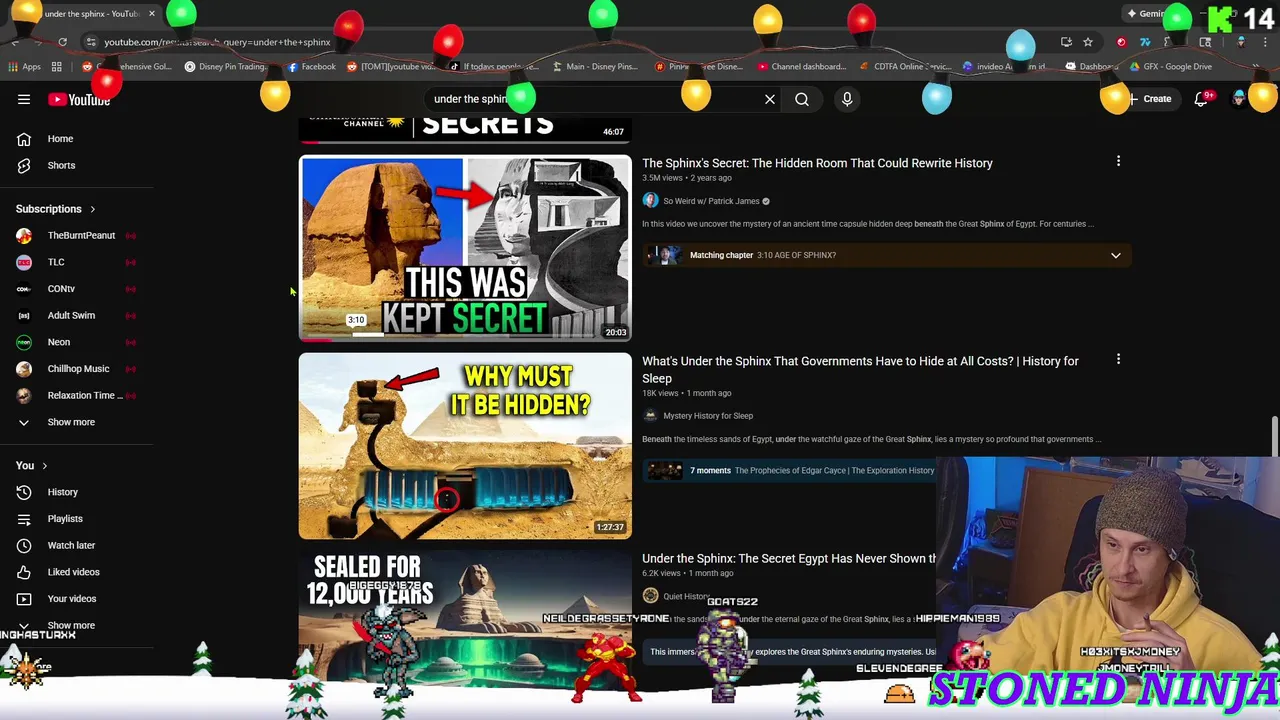
Task: Expand the Subscriptions section header
Action: 56,209
